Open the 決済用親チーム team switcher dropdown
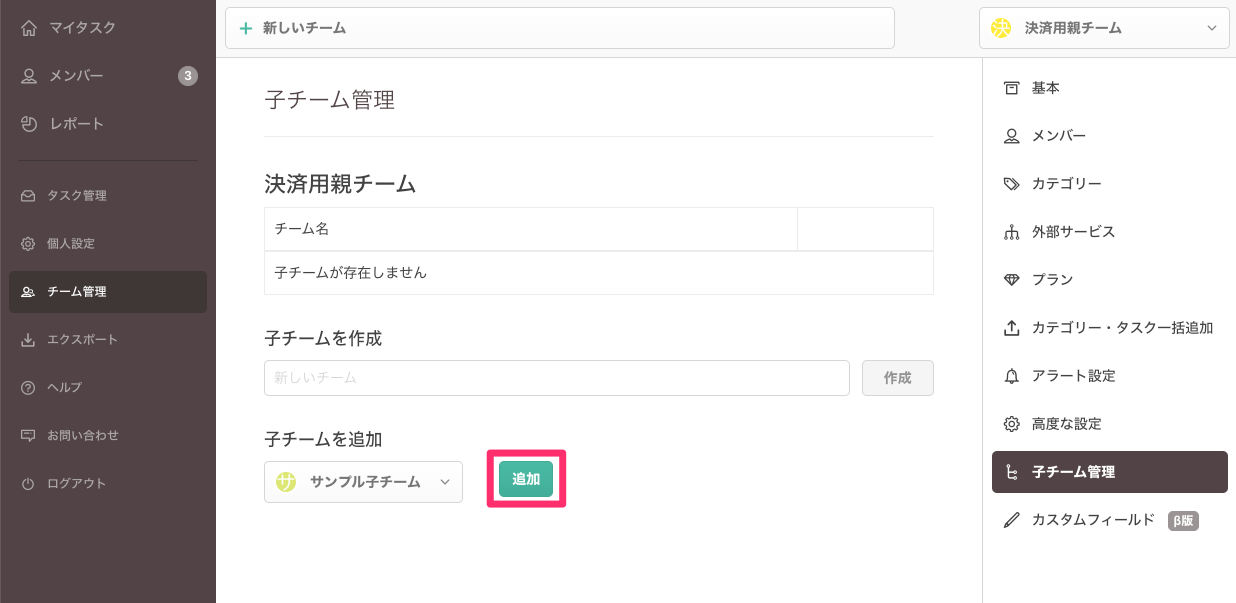The image size is (1236, 603). [1104, 28]
